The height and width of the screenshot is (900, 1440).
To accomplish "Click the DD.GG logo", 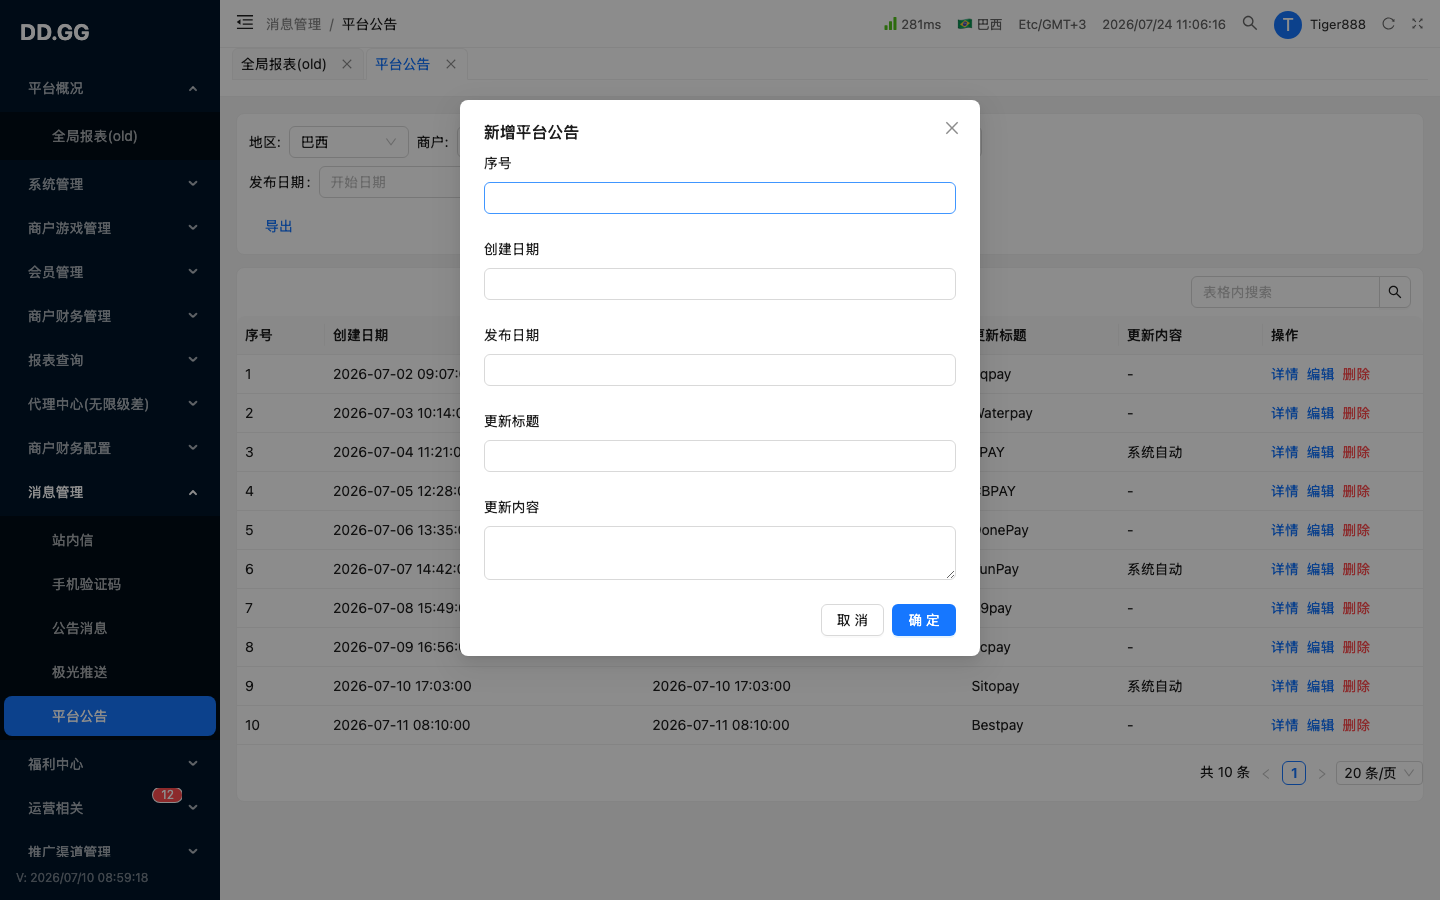I will [x=55, y=32].
